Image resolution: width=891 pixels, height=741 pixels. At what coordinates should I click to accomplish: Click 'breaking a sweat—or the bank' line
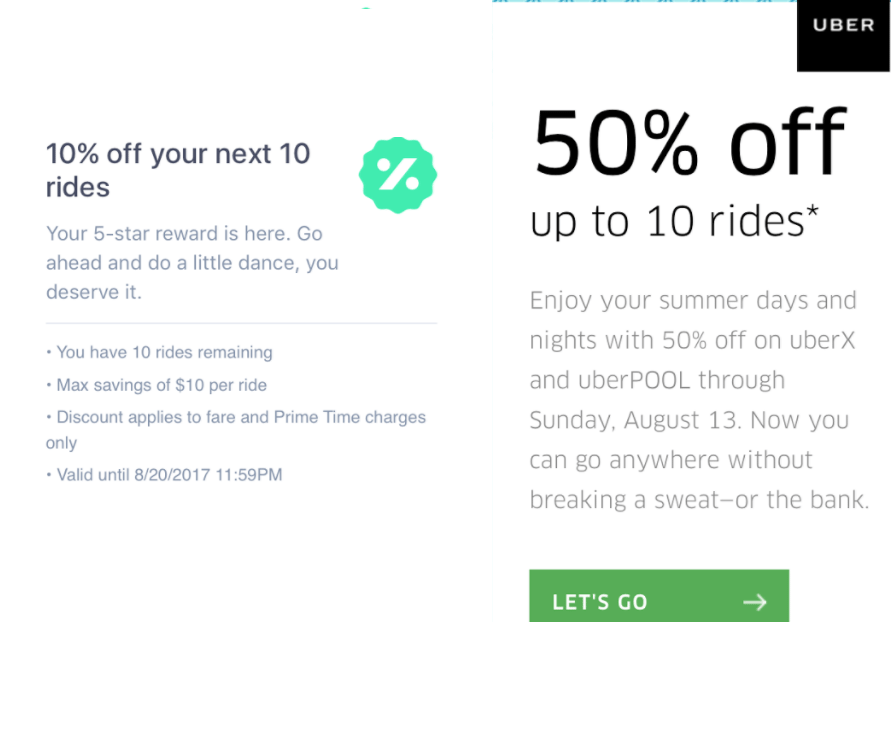point(699,500)
